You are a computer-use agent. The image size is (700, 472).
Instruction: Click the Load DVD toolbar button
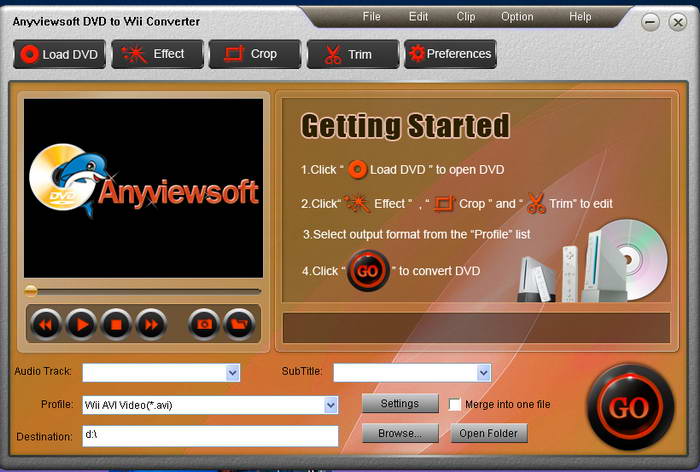[59, 54]
